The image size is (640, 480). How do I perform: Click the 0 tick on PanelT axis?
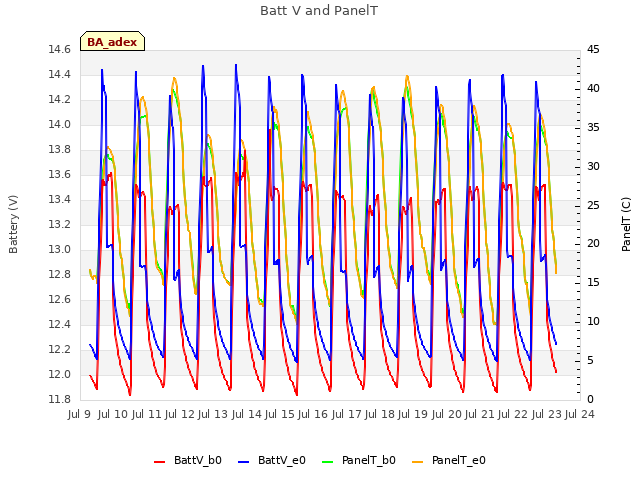[x=589, y=399]
